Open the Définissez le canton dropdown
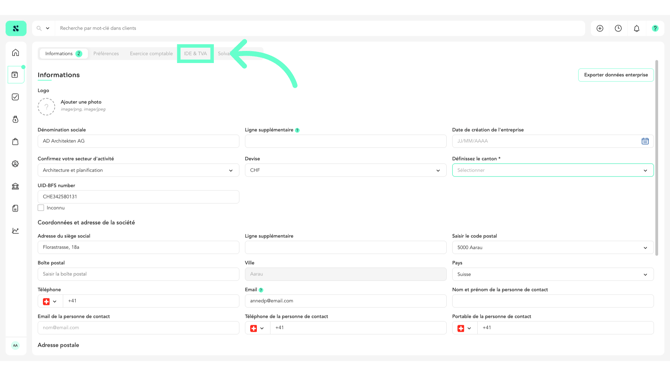 pos(552,170)
